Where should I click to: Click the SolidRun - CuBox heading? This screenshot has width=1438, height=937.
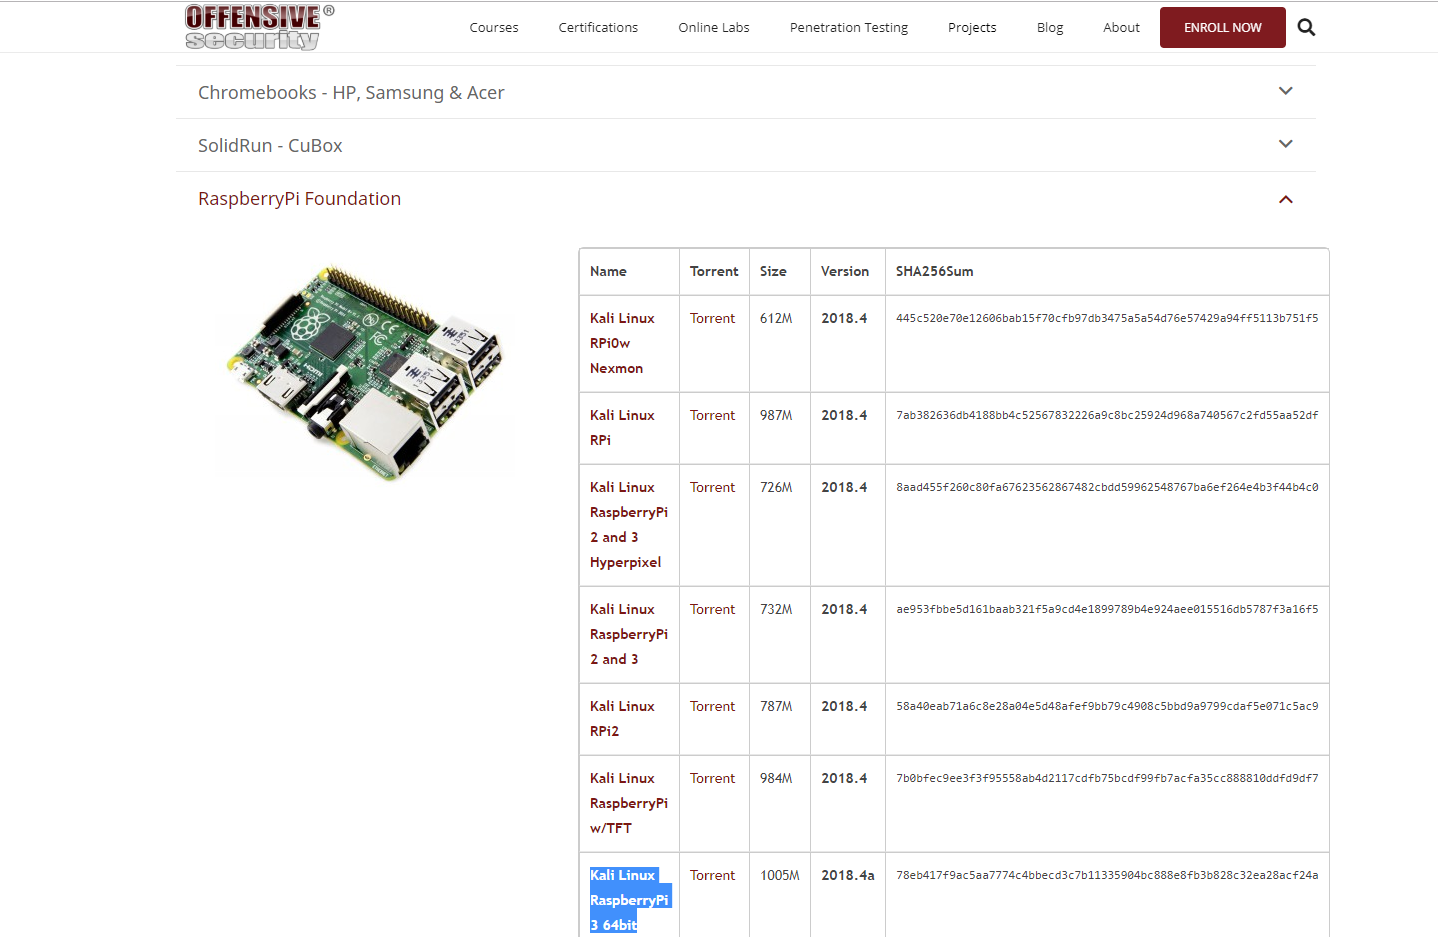point(270,146)
